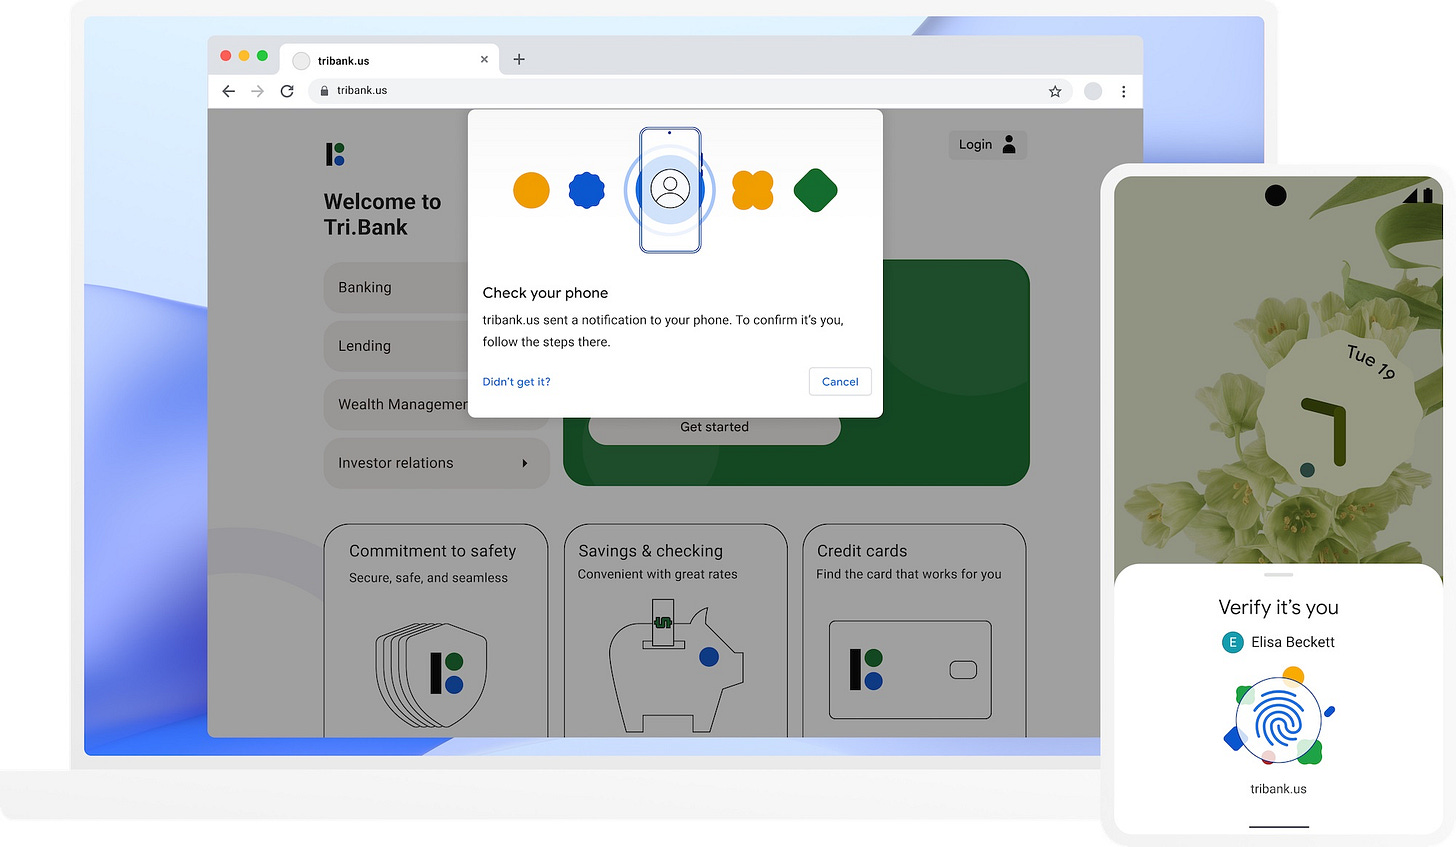Image resolution: width=1456 pixels, height=847 pixels.
Task: Bookmark page with the star icon
Action: click(x=1055, y=91)
